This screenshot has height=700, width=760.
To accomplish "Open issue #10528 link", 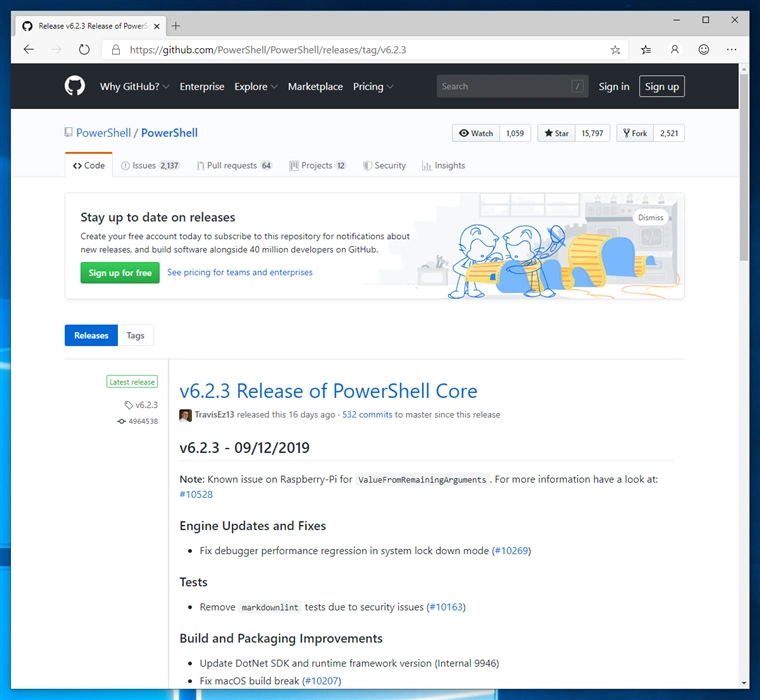I will pyautogui.click(x=196, y=494).
